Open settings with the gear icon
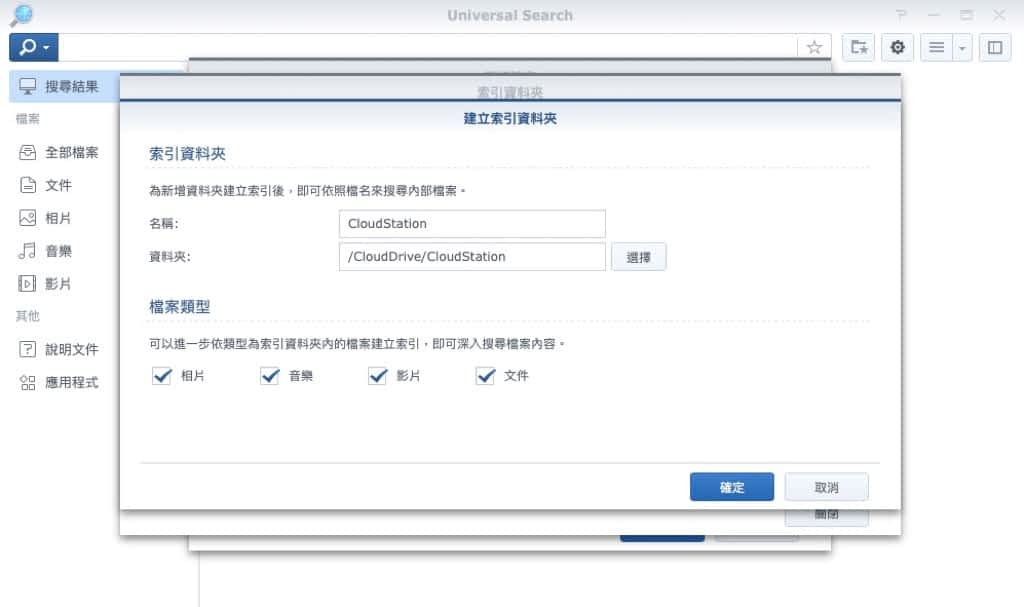This screenshot has width=1024, height=607. pyautogui.click(x=897, y=47)
